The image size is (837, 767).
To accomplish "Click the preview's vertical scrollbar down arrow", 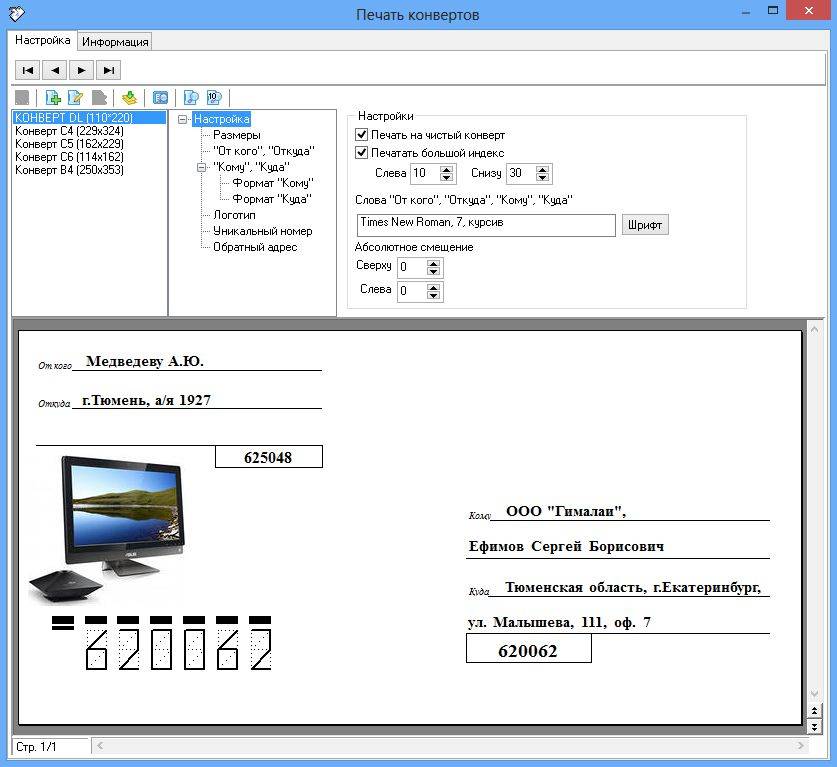I will [x=814, y=694].
